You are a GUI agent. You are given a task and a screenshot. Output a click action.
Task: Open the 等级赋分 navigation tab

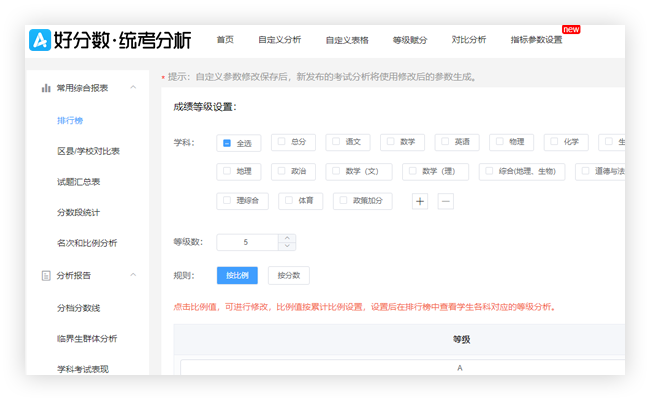[x=410, y=40]
